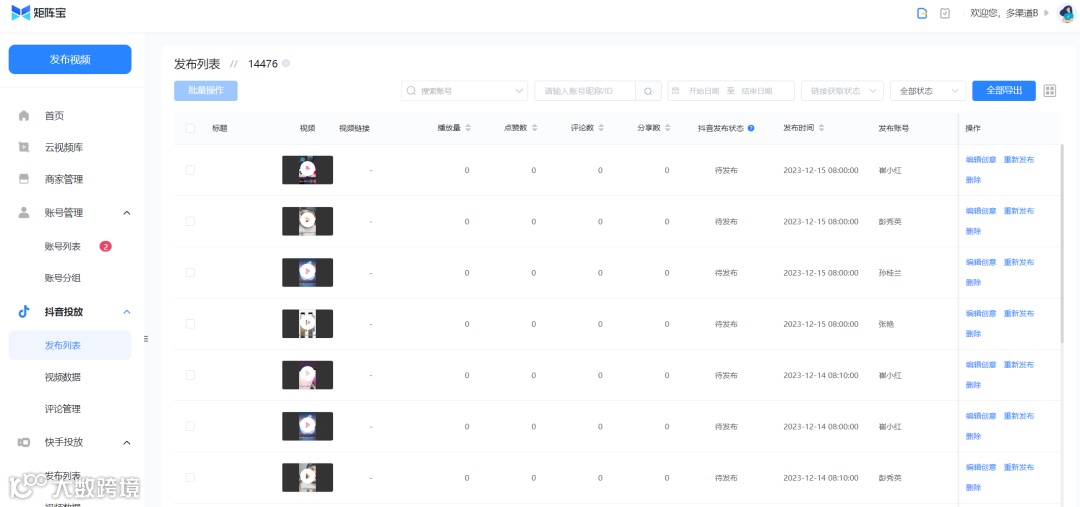1080x507 pixels.
Task: Click the 全部导出 button
Action: point(1004,91)
